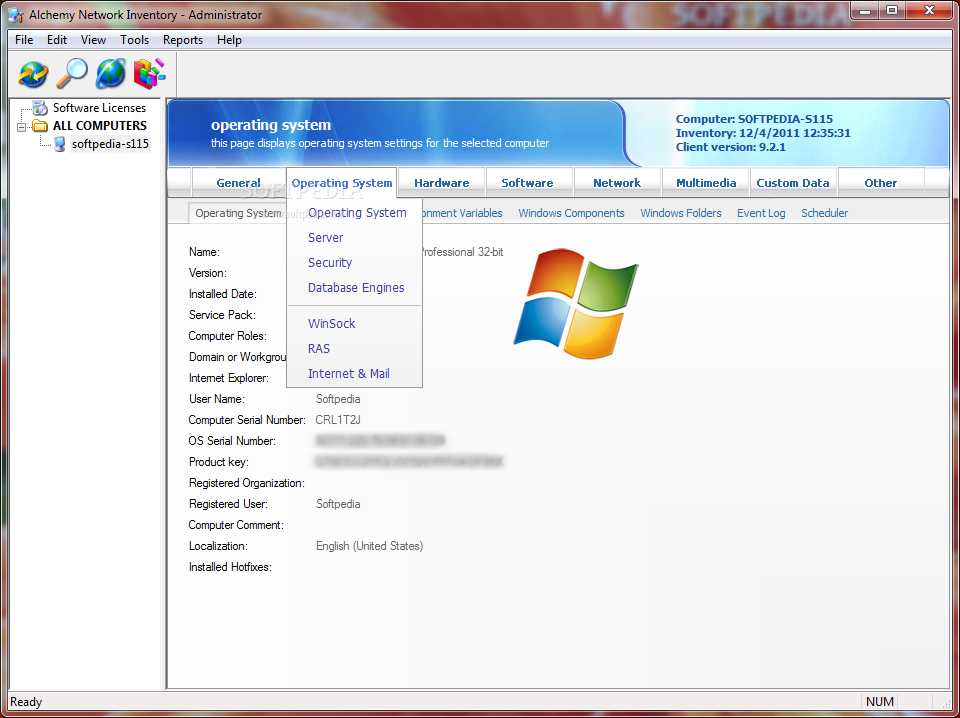Maximize the Alchemy Network Inventory window
The width and height of the screenshot is (960, 718).
pos(892,10)
